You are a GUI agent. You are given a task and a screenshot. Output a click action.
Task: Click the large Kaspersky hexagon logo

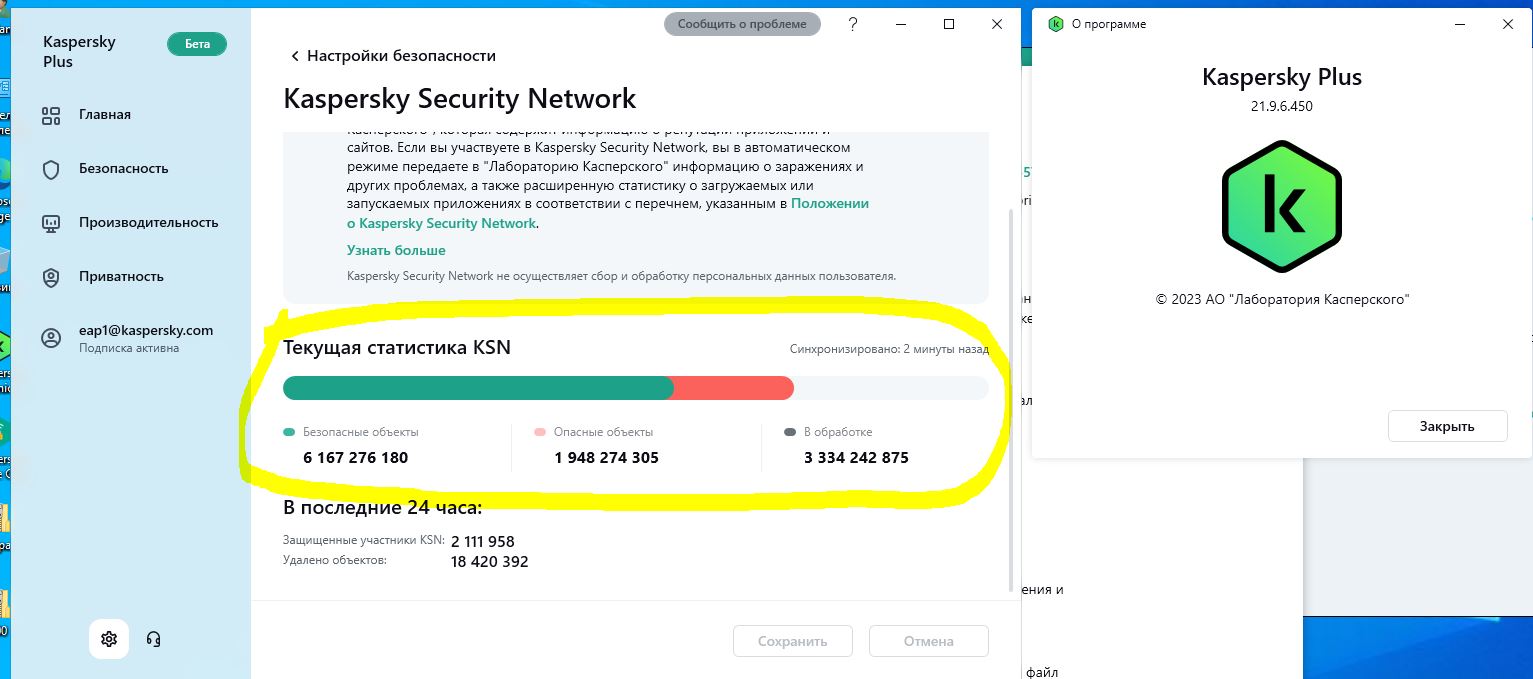[1281, 204]
